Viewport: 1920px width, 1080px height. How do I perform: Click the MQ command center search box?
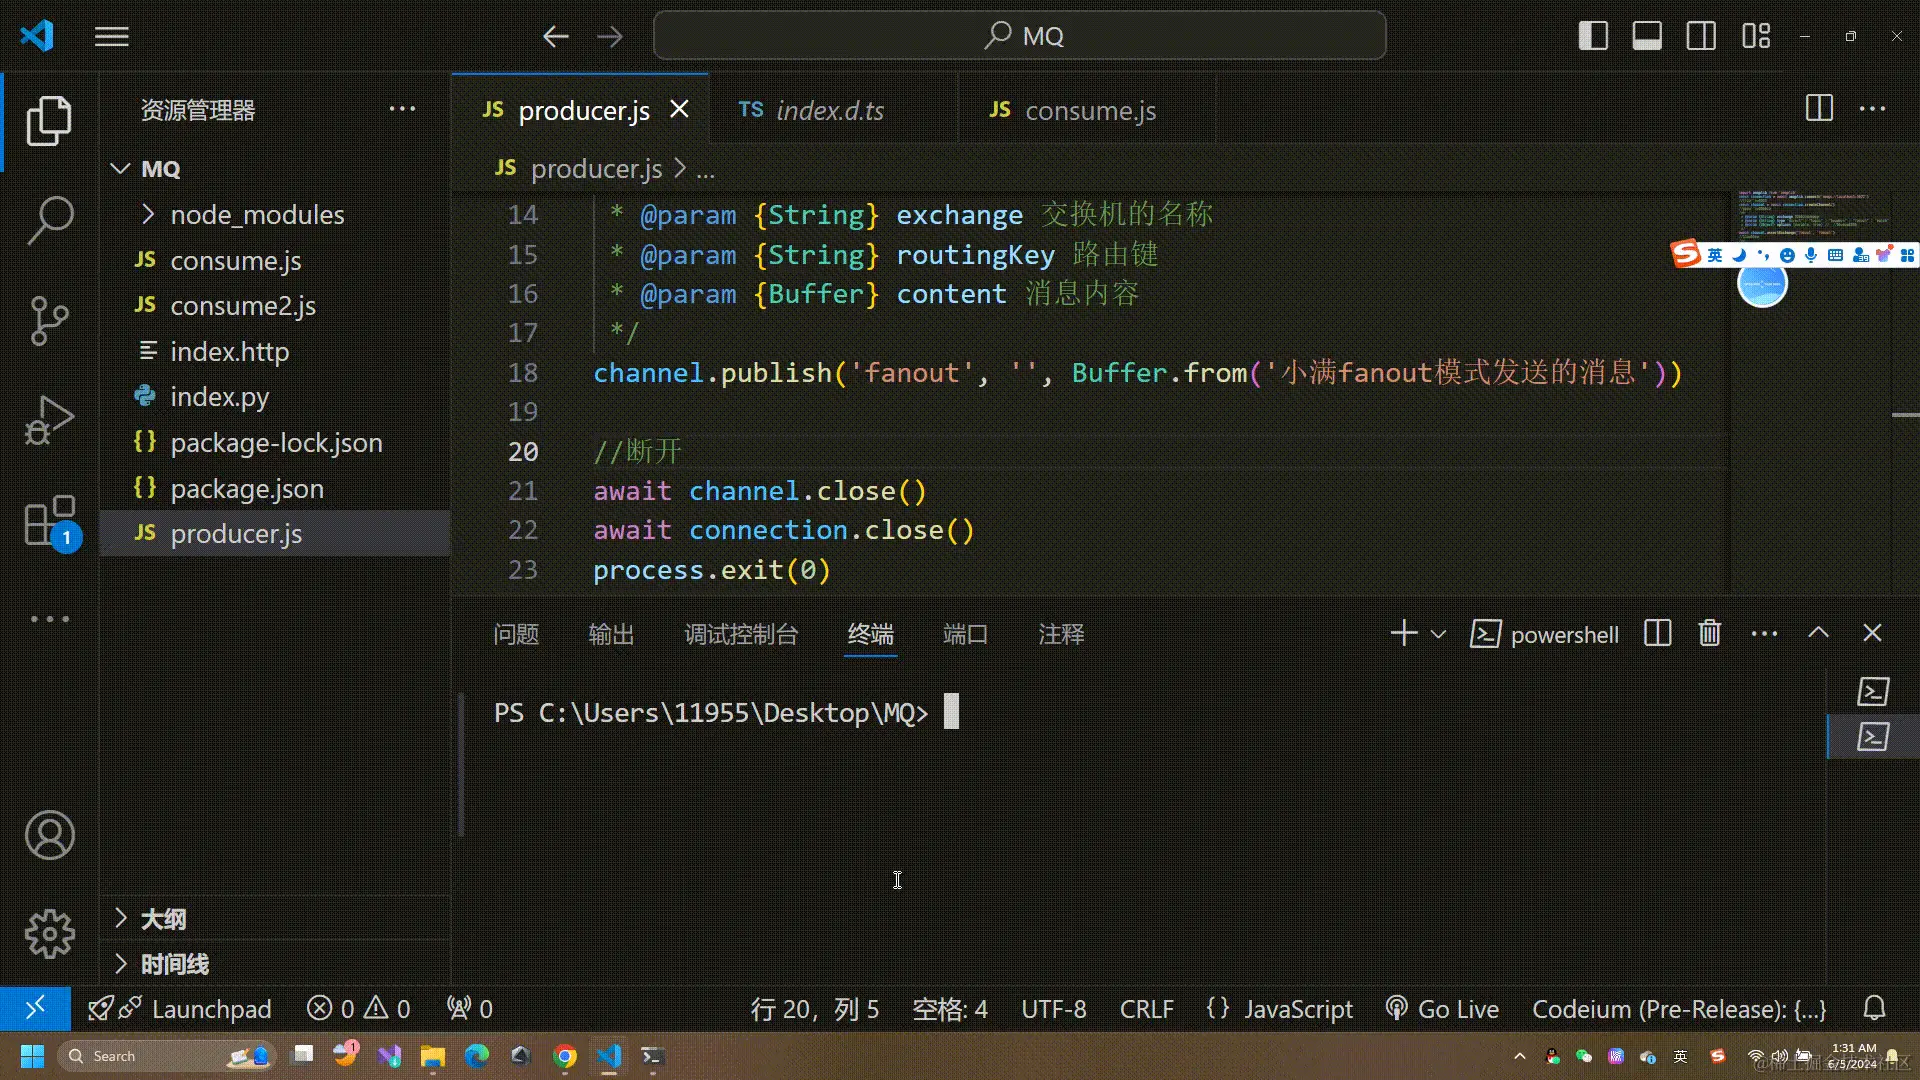1019,36
